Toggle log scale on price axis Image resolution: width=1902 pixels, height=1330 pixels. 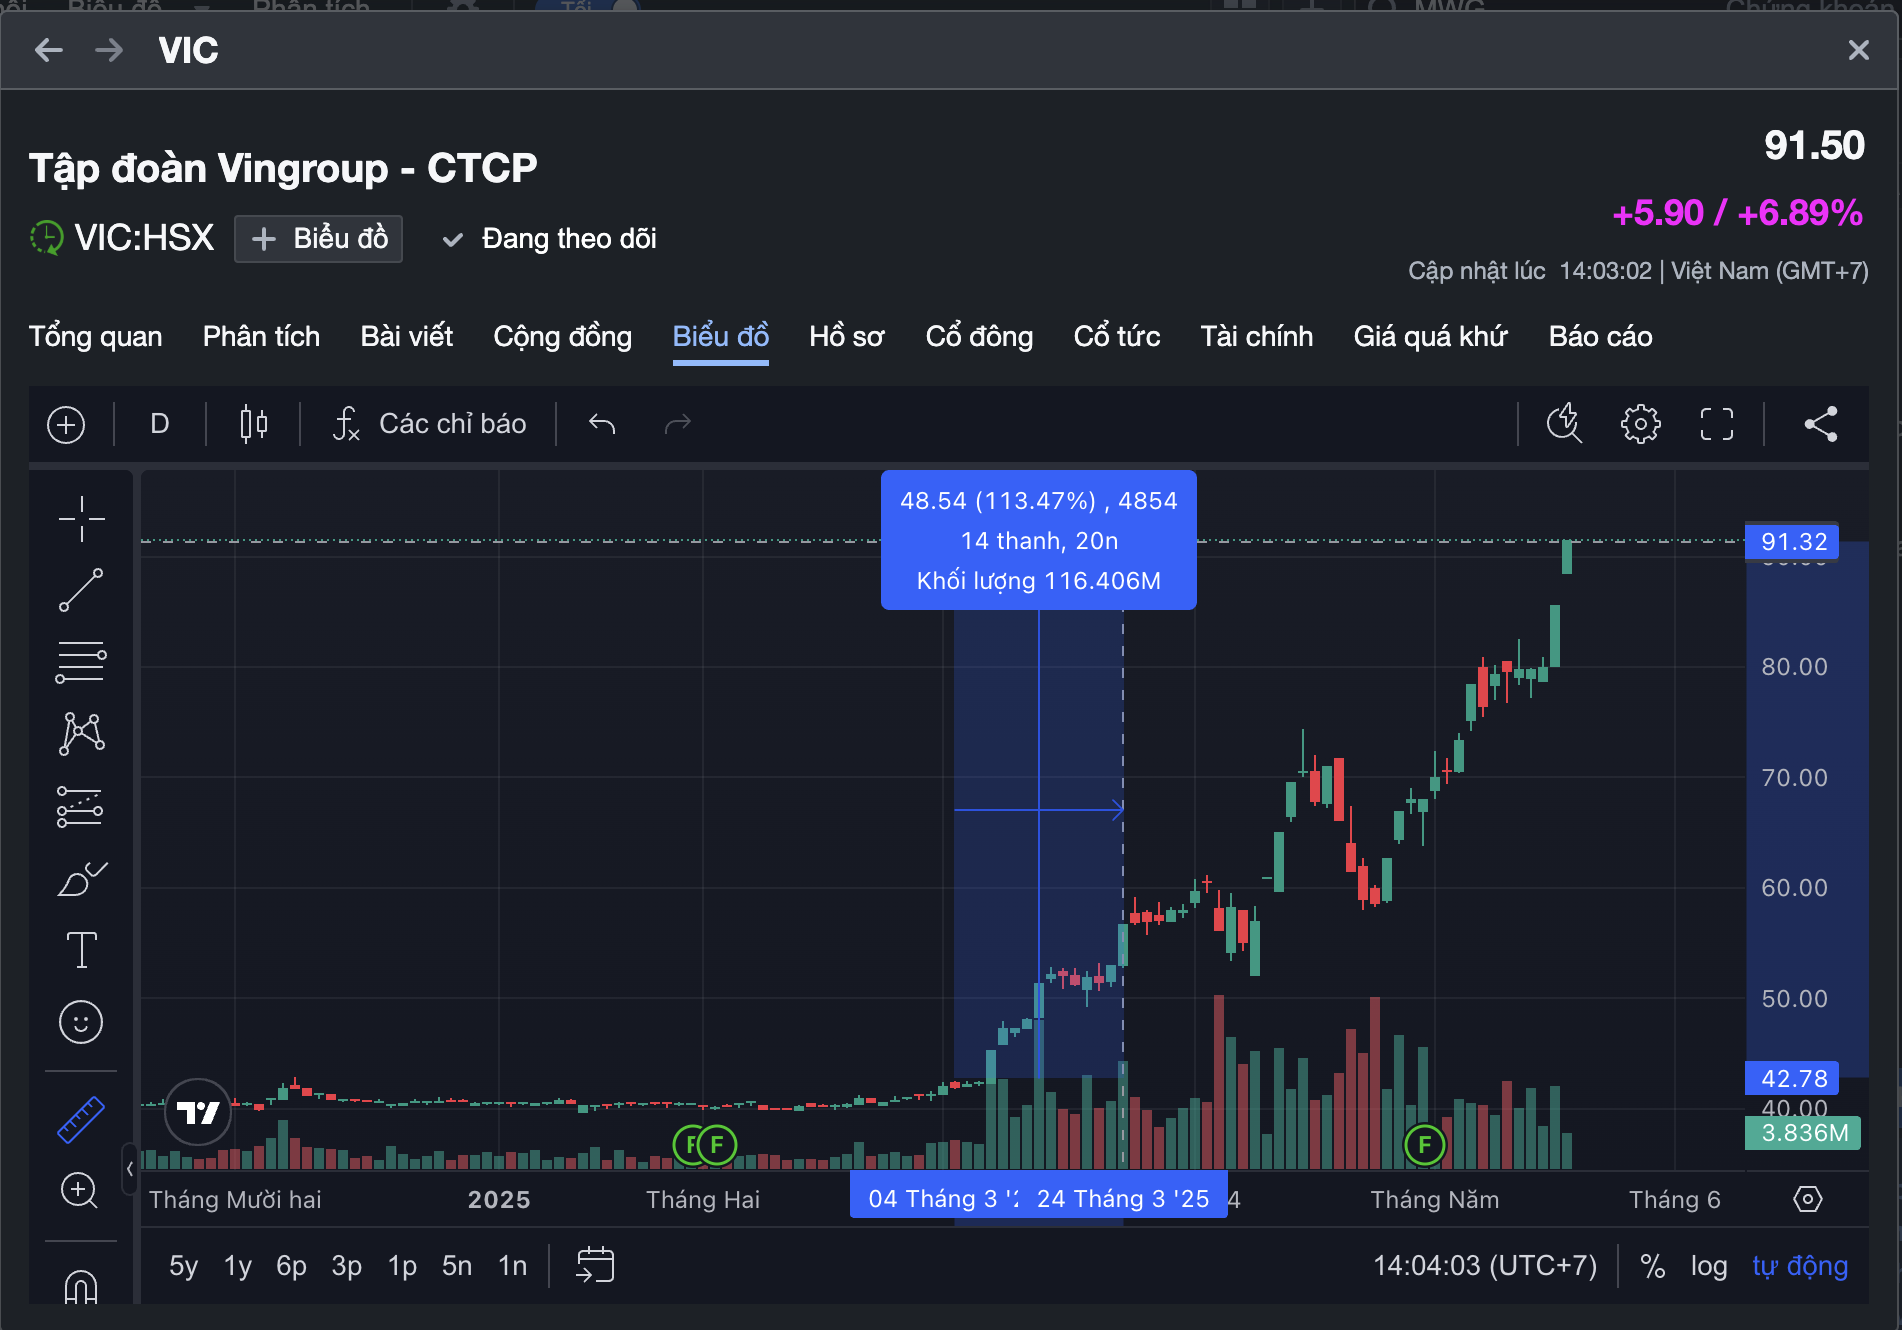pyautogui.click(x=1708, y=1266)
